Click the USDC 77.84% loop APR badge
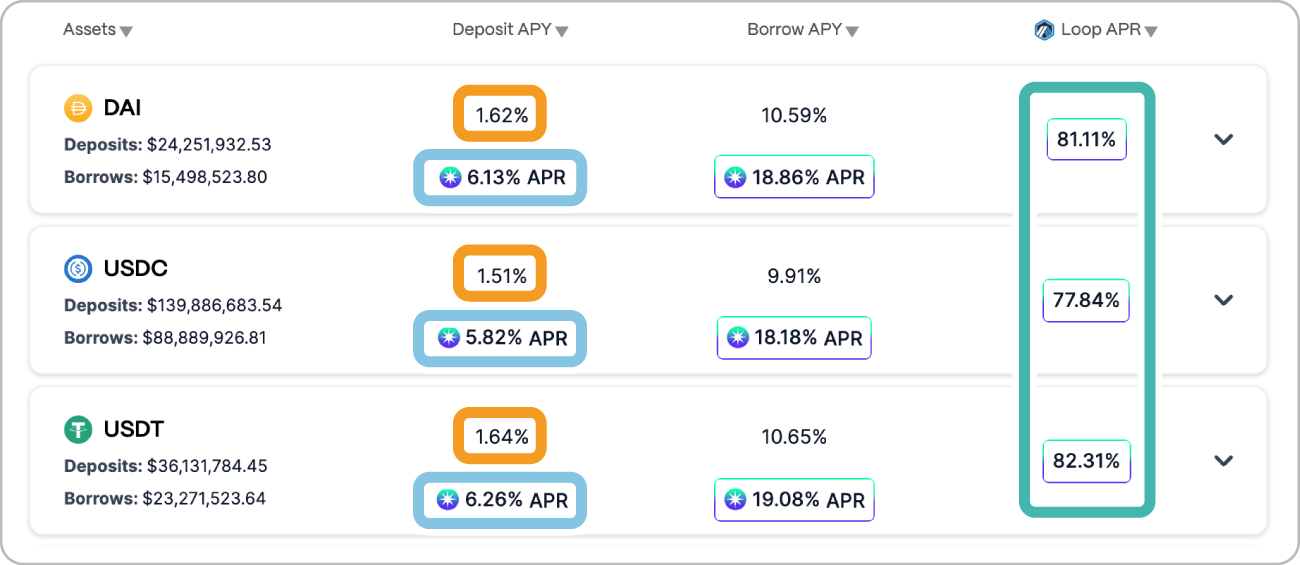 click(x=1086, y=300)
